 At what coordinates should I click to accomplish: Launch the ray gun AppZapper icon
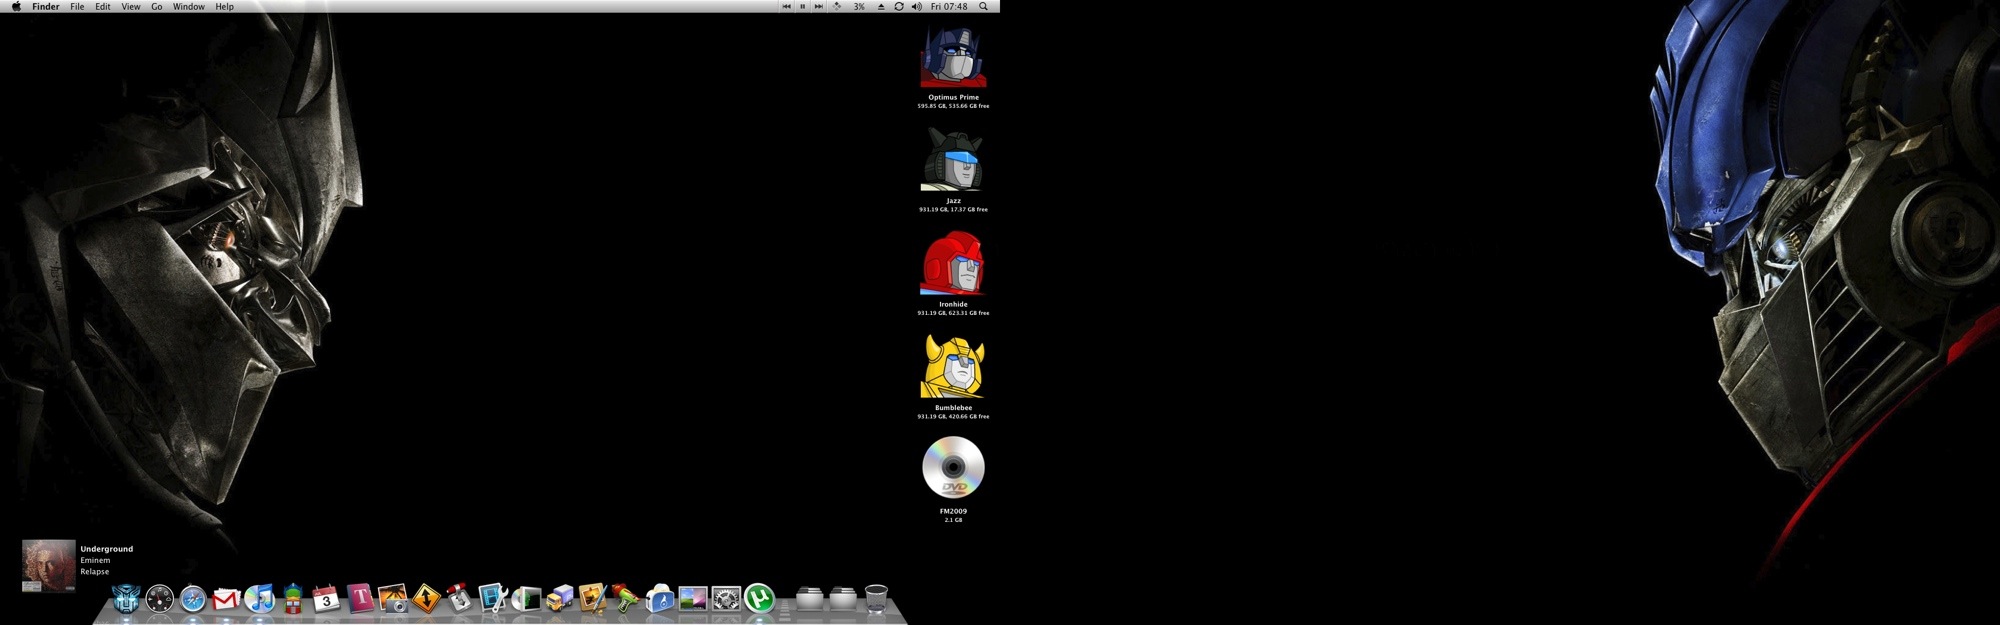tap(626, 597)
